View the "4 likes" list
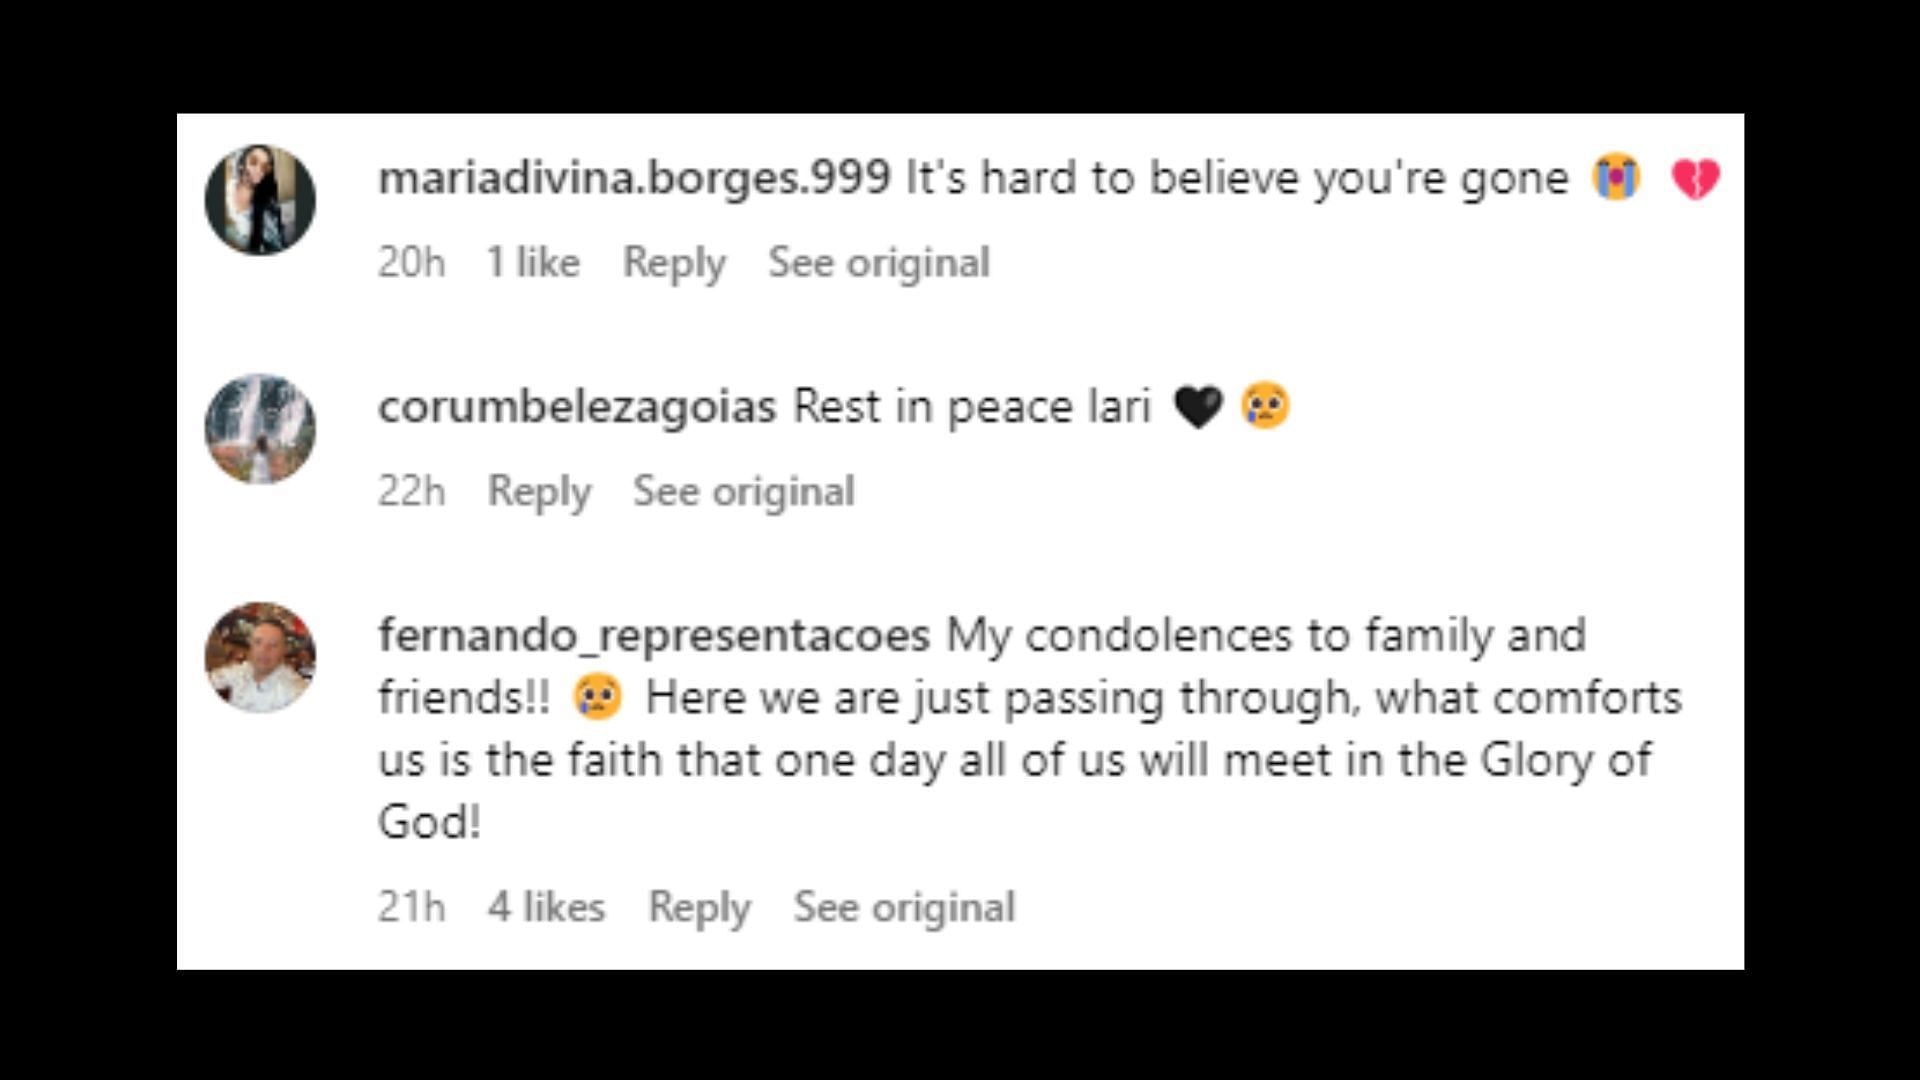Viewport: 1920px width, 1080px height. point(546,907)
